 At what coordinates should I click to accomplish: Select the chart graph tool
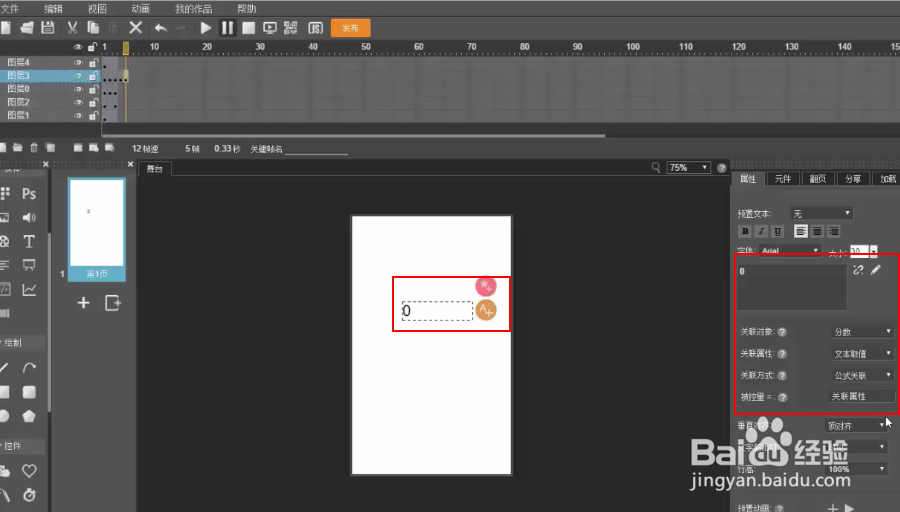coord(29,289)
